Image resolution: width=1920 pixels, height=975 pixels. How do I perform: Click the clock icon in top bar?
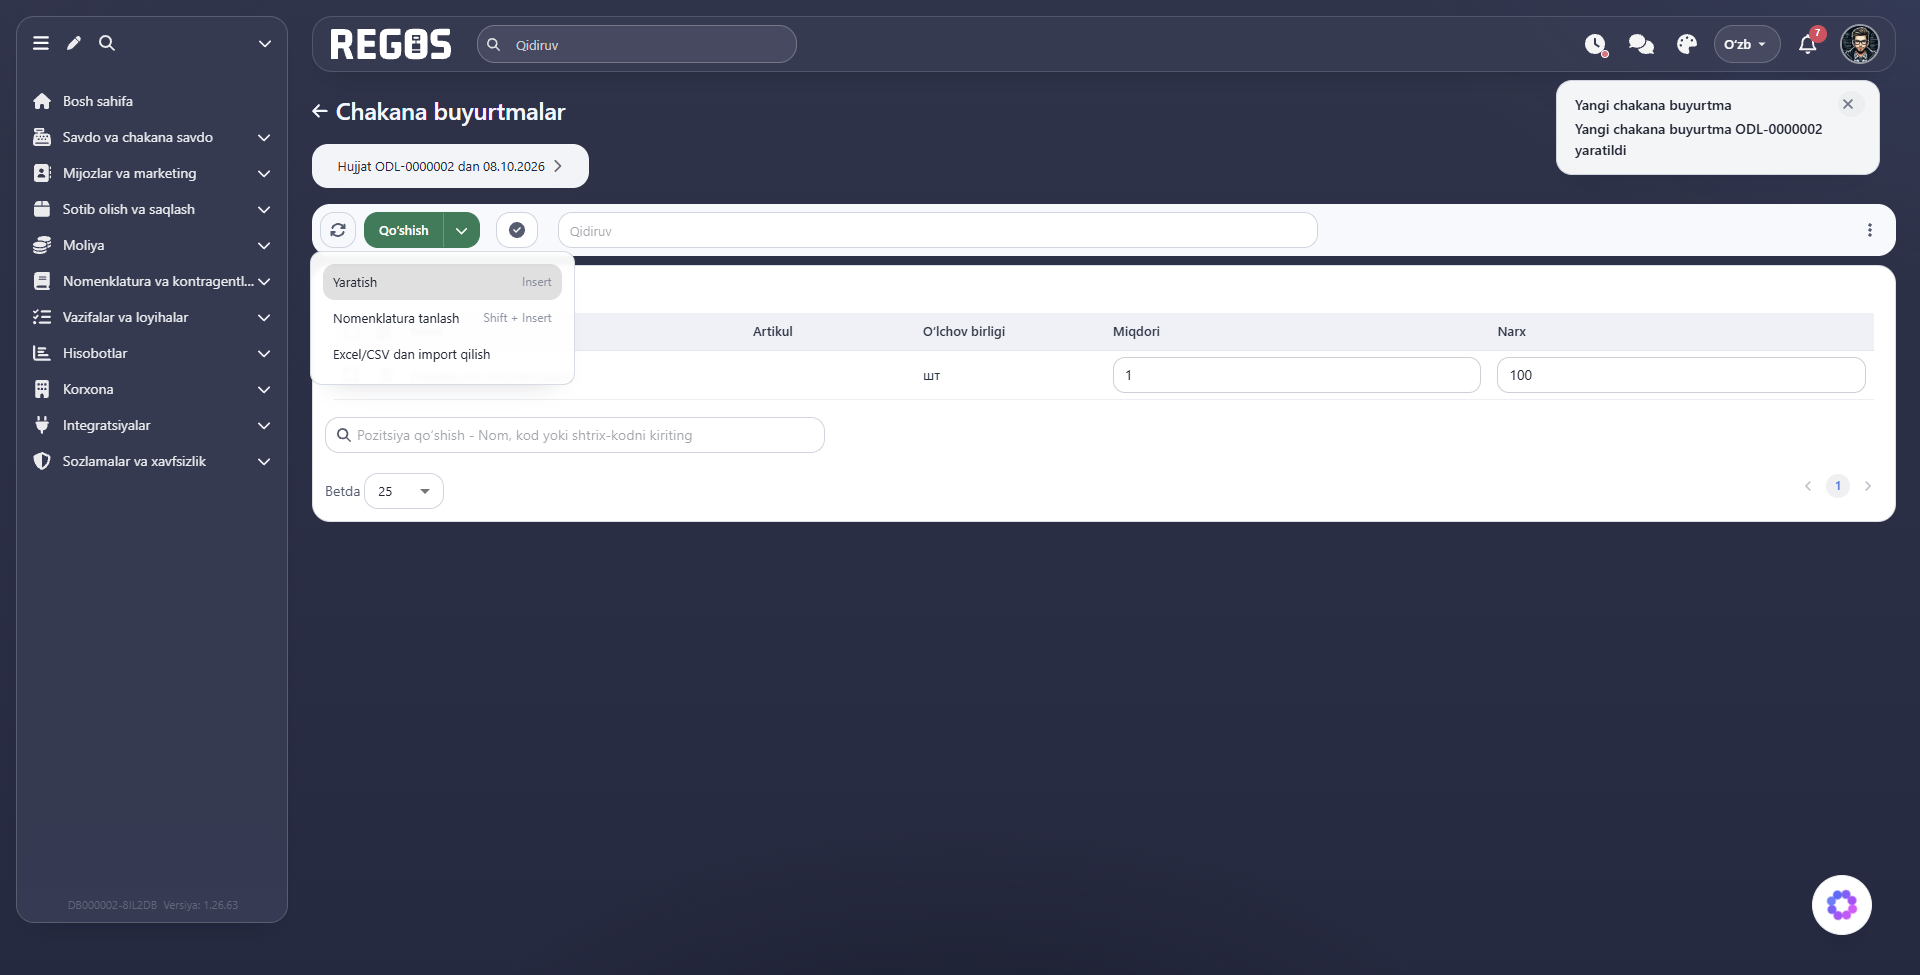pos(1595,44)
